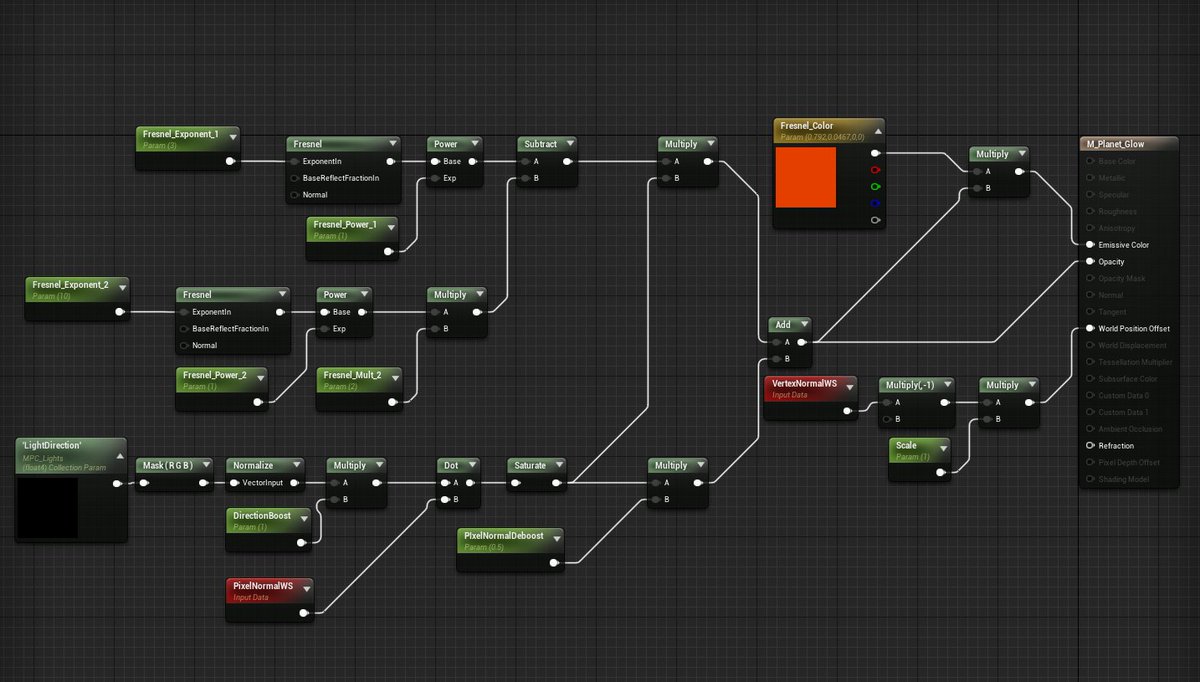1200x682 pixels.
Task: Click the Multiply(,-1) node's B input pin
Action: [x=886, y=419]
